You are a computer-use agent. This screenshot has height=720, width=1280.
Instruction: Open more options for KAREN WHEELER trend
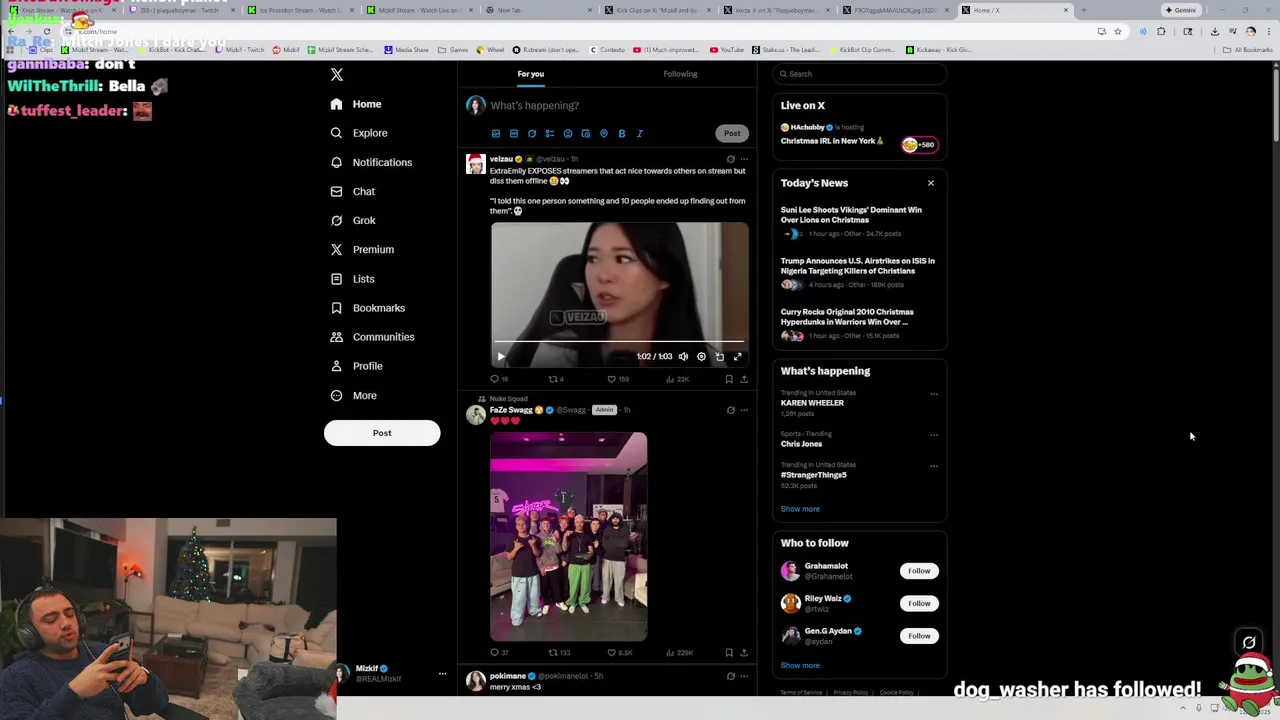pyautogui.click(x=934, y=394)
